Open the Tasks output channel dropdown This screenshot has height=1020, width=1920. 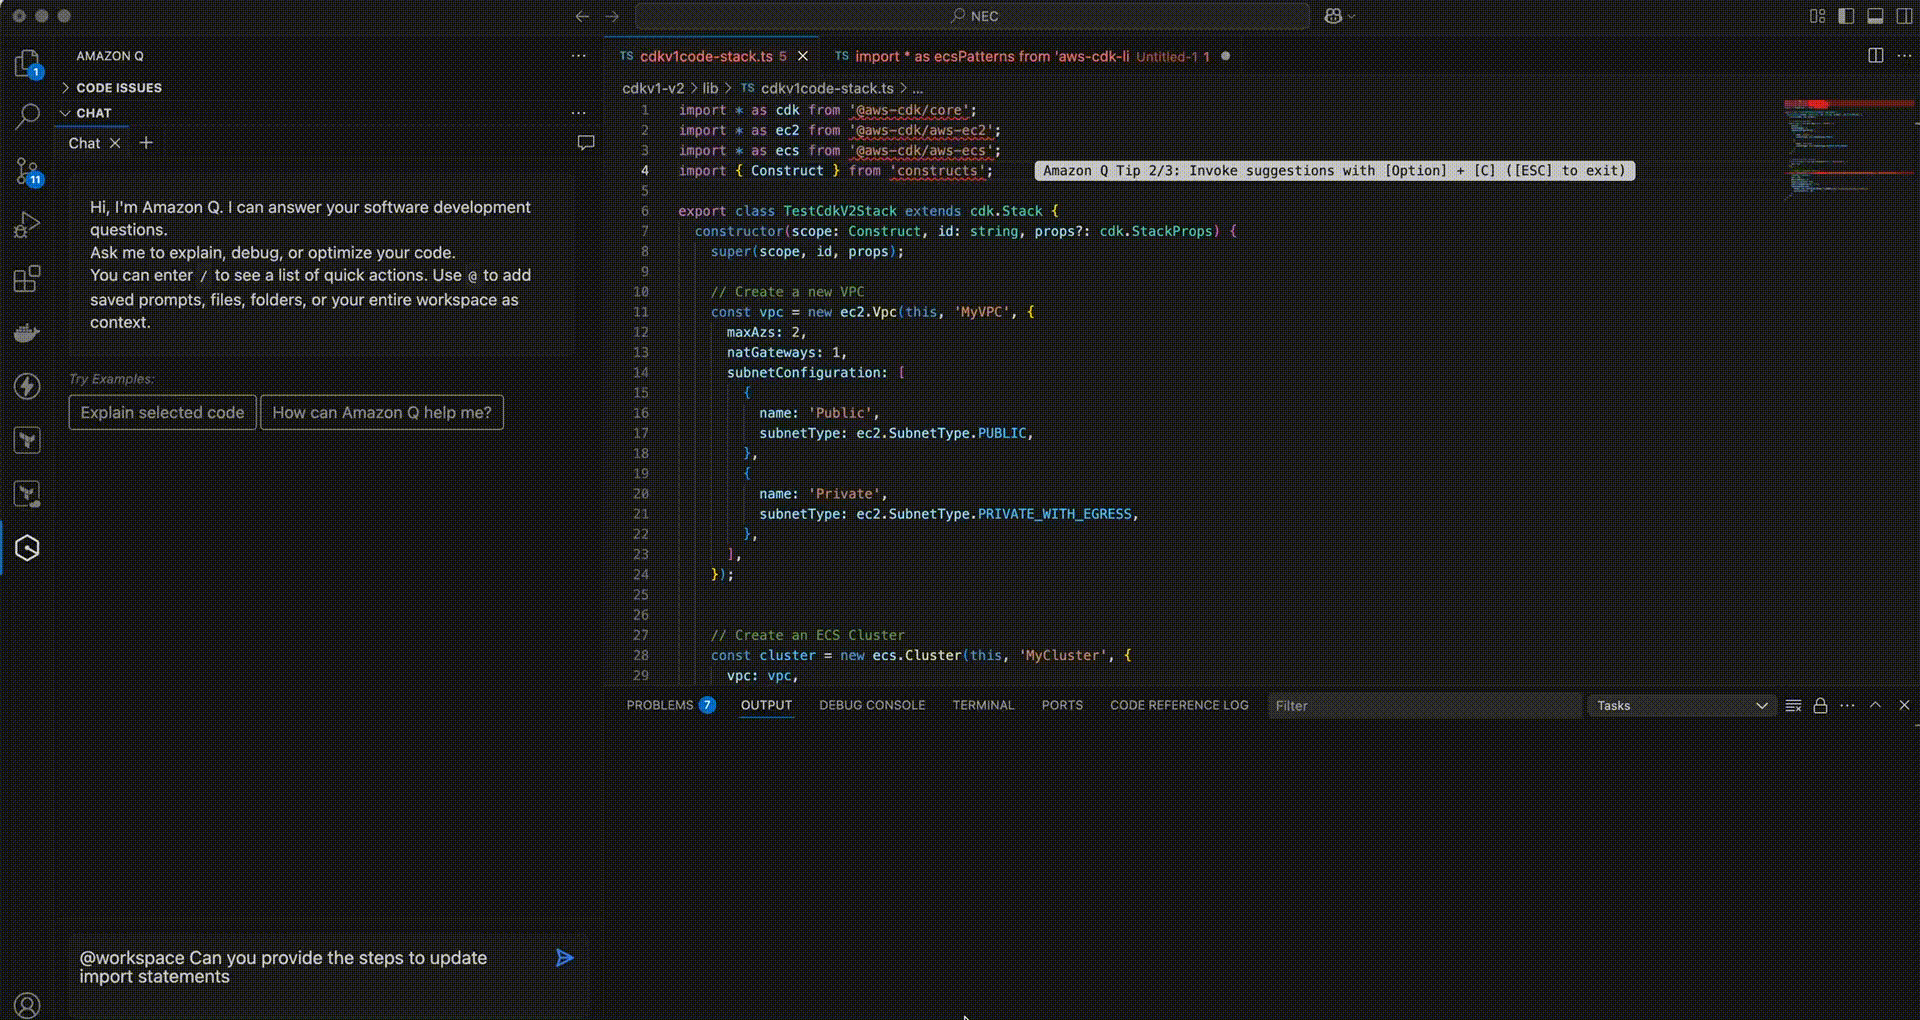[x=1680, y=705]
